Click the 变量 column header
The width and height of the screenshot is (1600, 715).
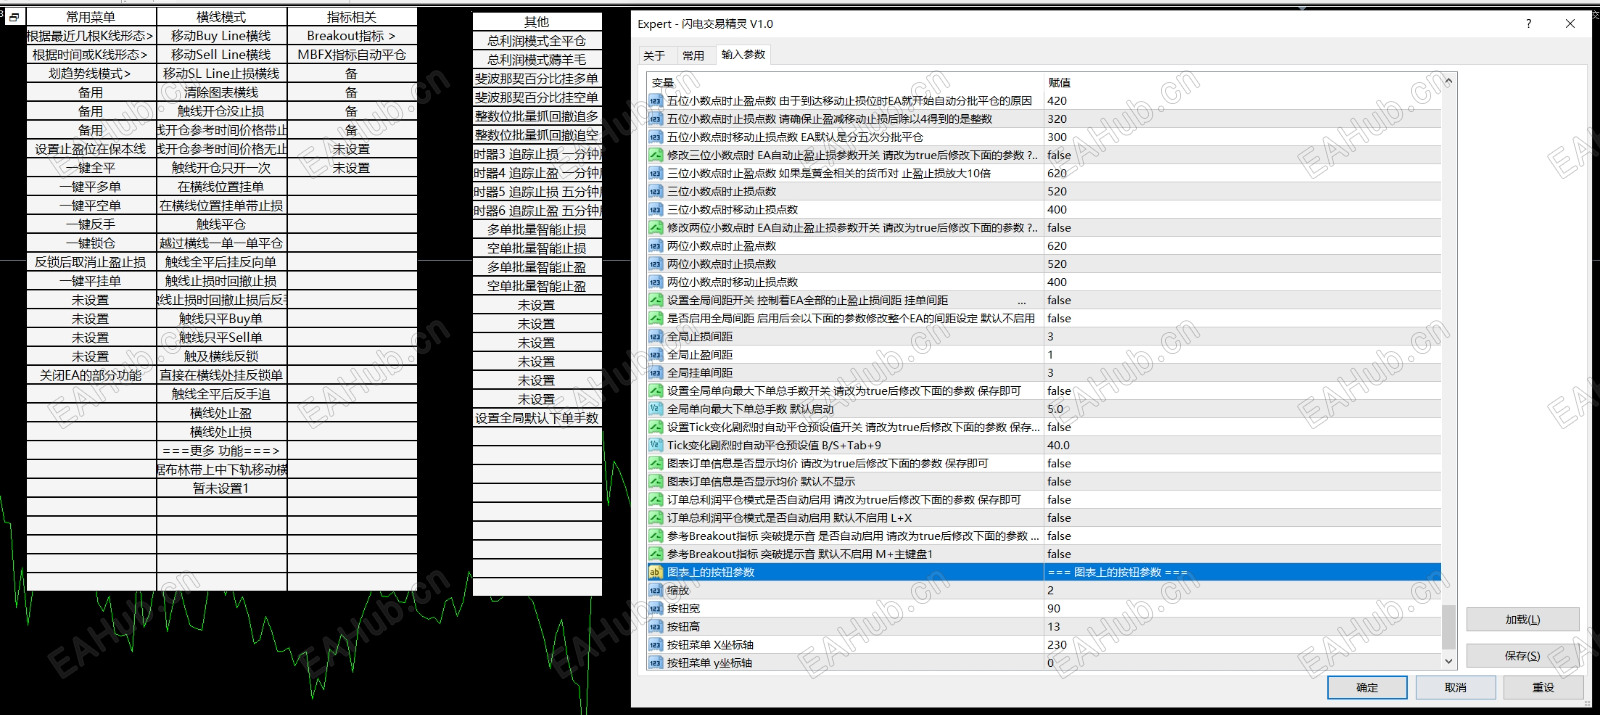tap(845, 83)
